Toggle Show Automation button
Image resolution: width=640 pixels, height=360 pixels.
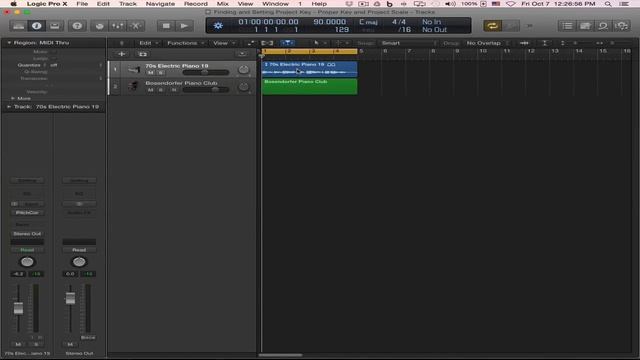250,43
